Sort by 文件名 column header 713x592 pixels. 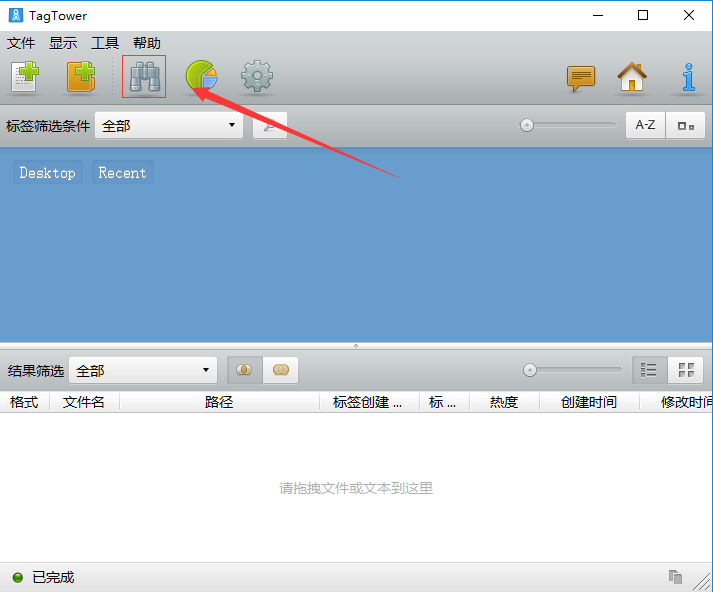coord(84,402)
